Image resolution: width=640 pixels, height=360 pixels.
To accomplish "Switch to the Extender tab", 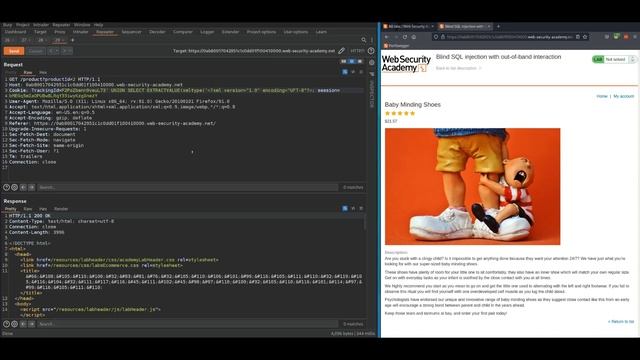I will [230, 32].
